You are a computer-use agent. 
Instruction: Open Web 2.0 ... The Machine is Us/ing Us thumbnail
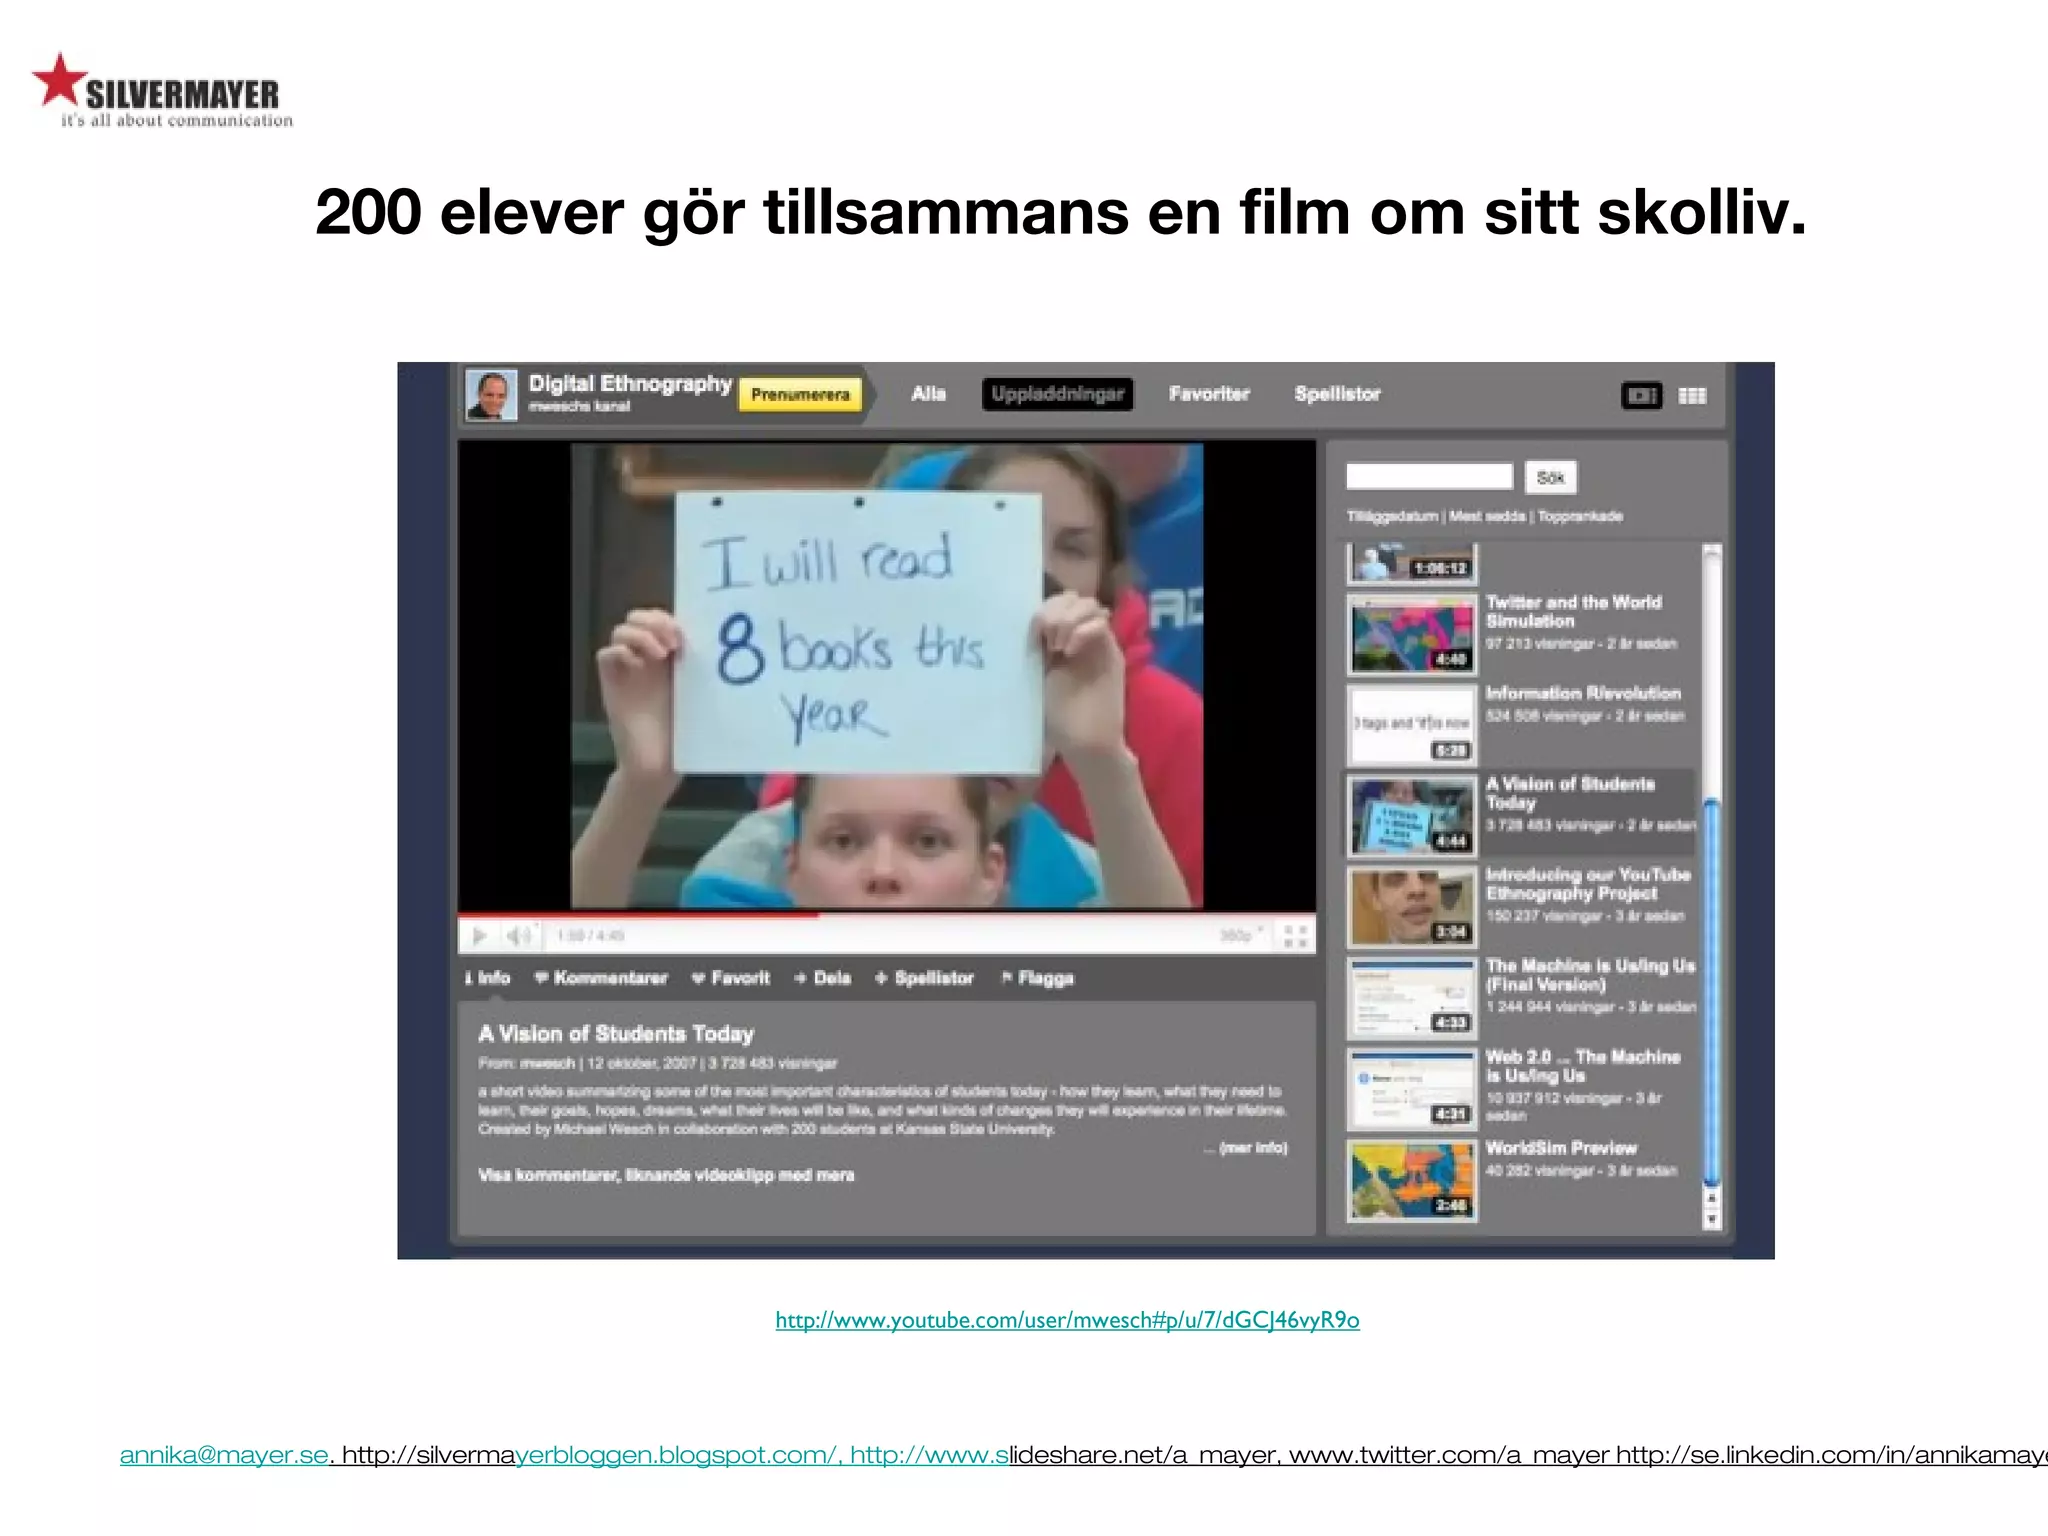[x=1411, y=1089]
